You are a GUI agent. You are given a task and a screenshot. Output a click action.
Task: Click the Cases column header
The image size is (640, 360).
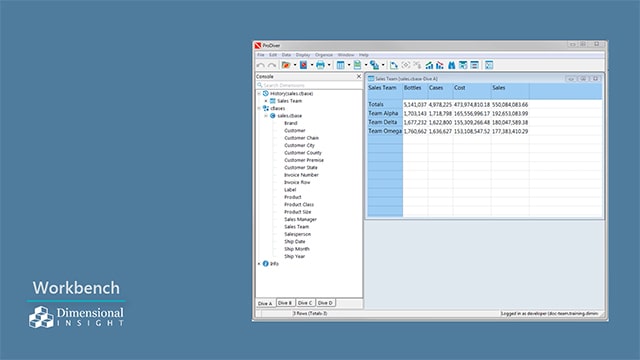pyautogui.click(x=440, y=91)
